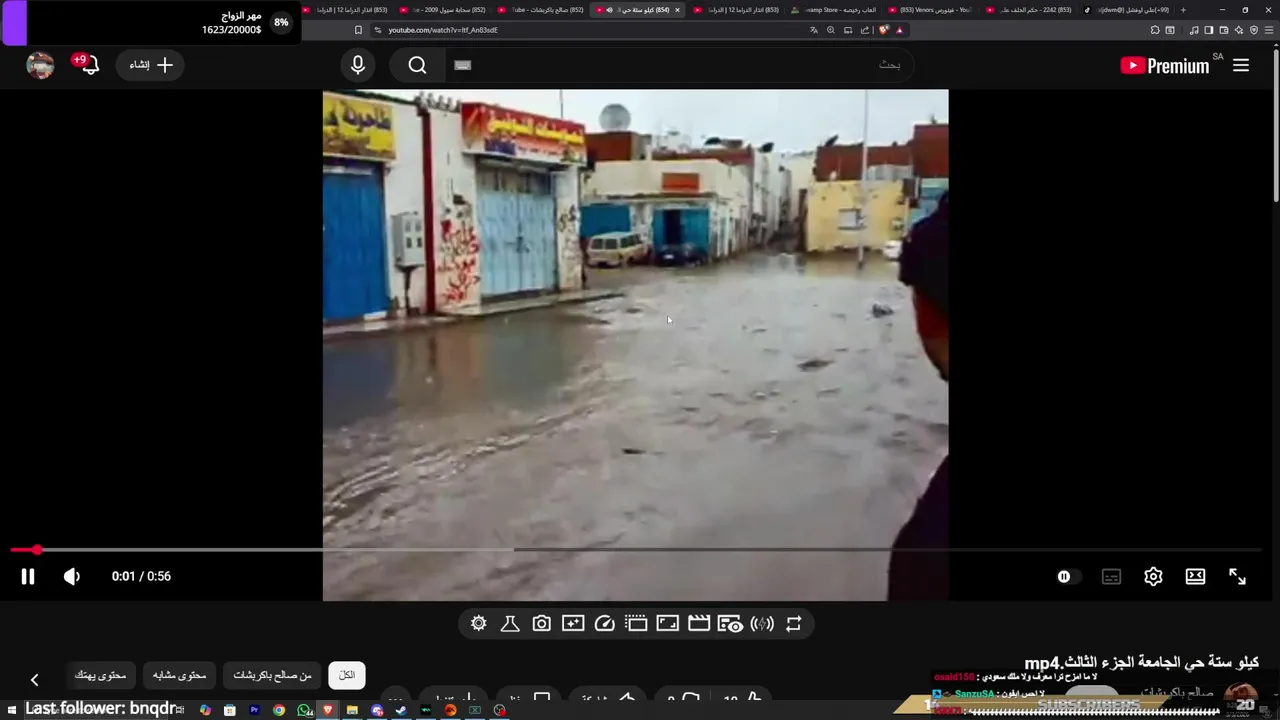Viewport: 1280px width, 720px height.
Task: Switch to theater mode view
Action: 1195,576
